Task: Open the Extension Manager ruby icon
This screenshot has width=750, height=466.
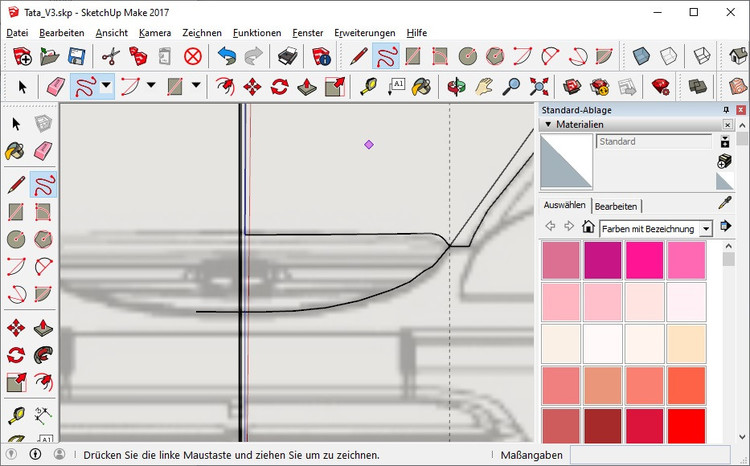Action: click(x=661, y=87)
